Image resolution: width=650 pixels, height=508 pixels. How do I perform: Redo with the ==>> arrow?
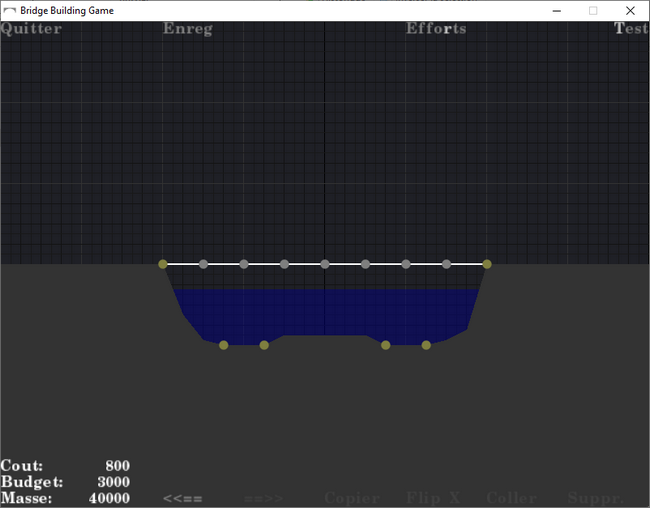[x=264, y=498]
